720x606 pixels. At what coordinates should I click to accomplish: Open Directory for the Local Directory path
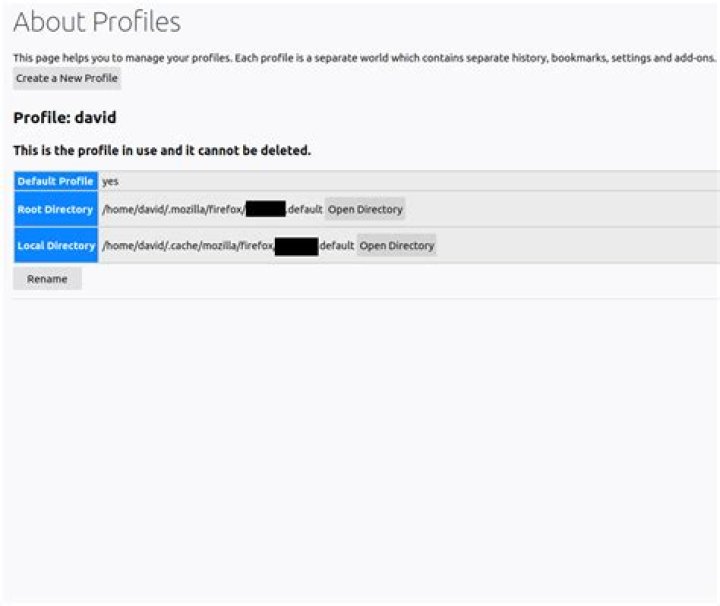[397, 246]
